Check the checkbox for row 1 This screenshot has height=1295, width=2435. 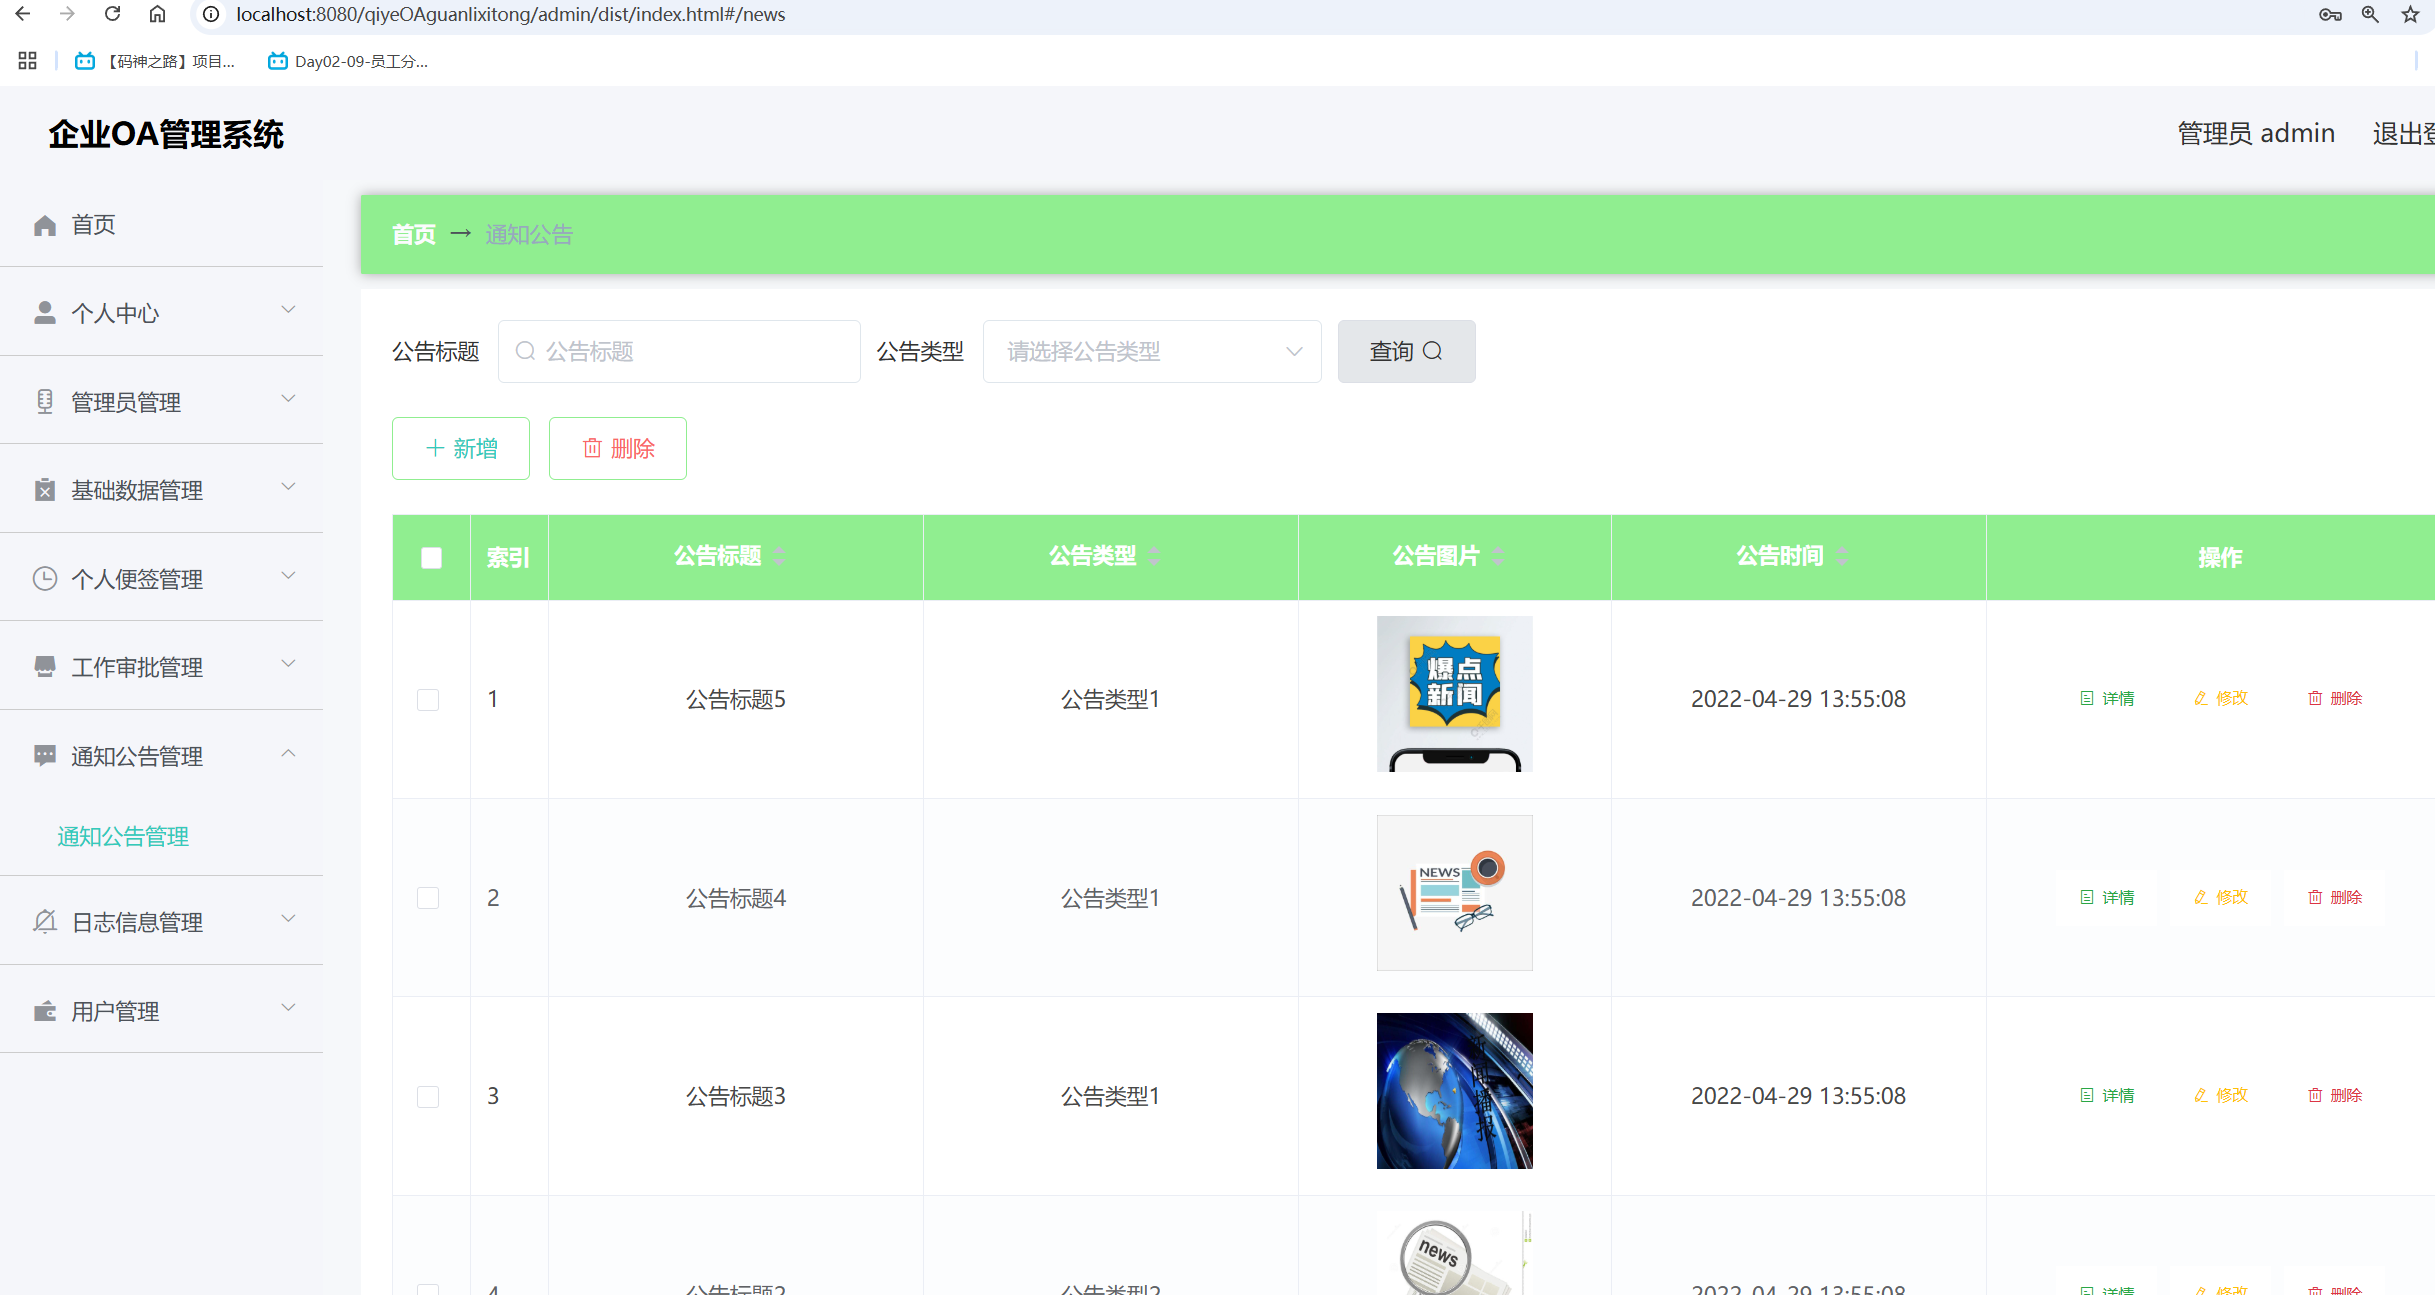tap(428, 699)
